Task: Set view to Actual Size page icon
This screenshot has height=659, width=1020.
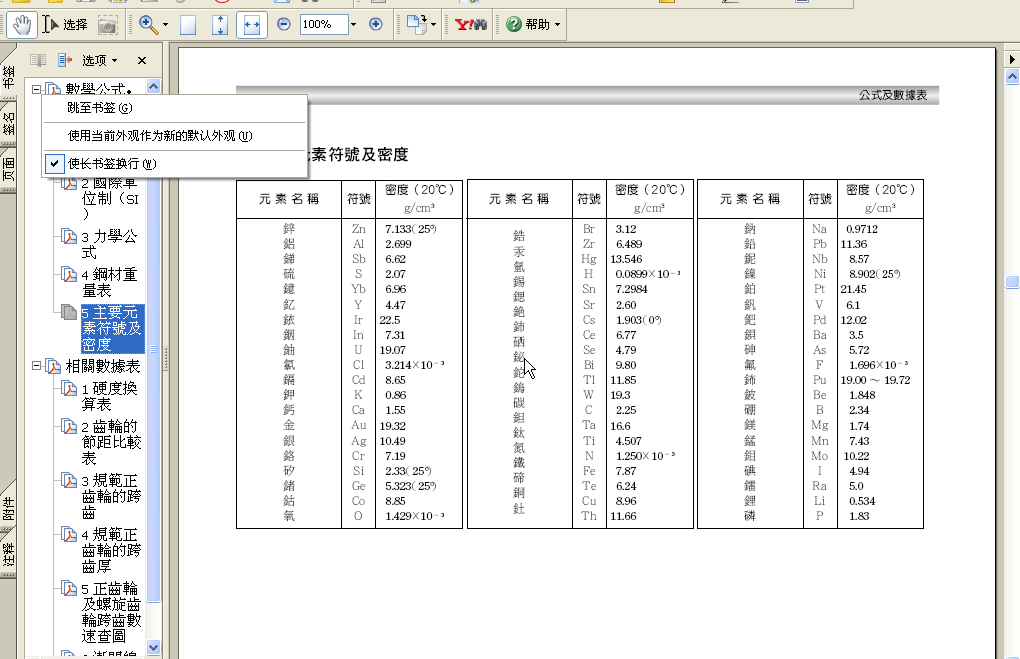Action: tap(188, 25)
